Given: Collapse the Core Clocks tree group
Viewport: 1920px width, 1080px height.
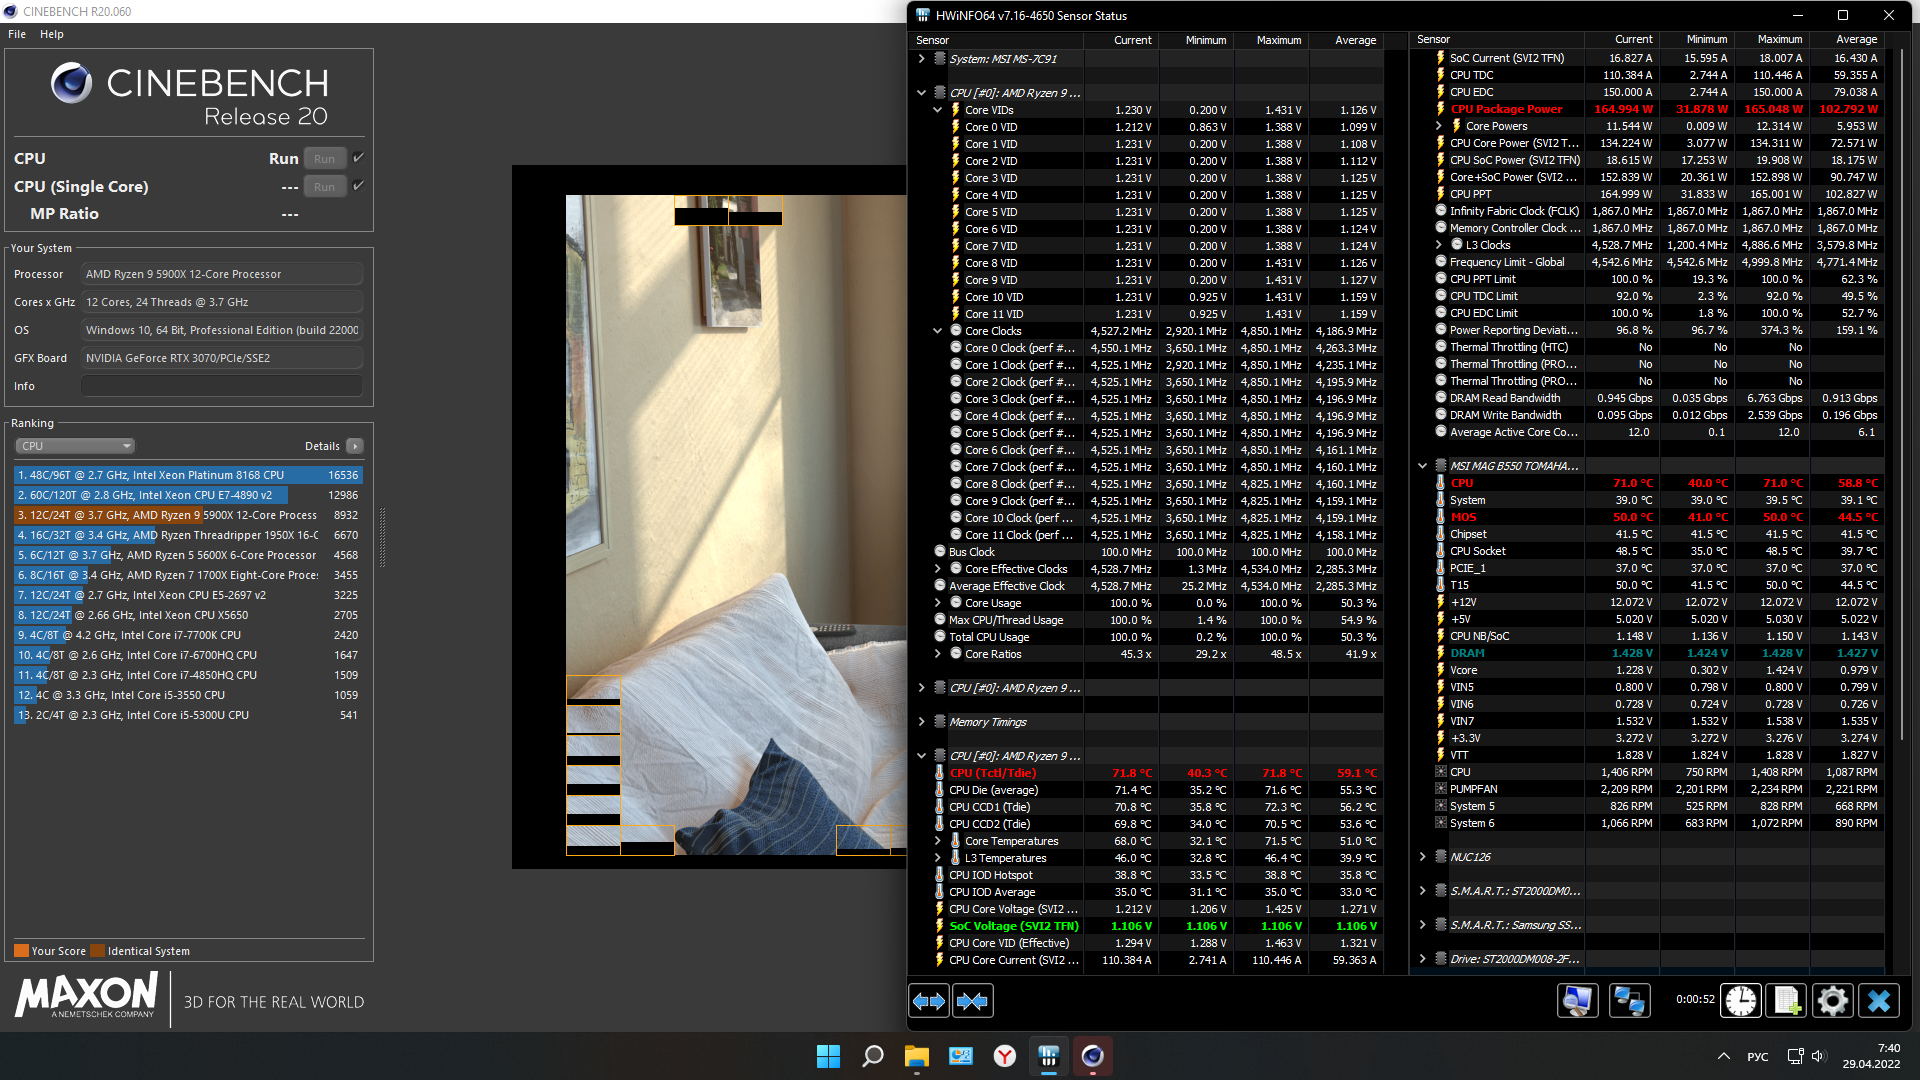Looking at the screenshot, I should (x=937, y=331).
